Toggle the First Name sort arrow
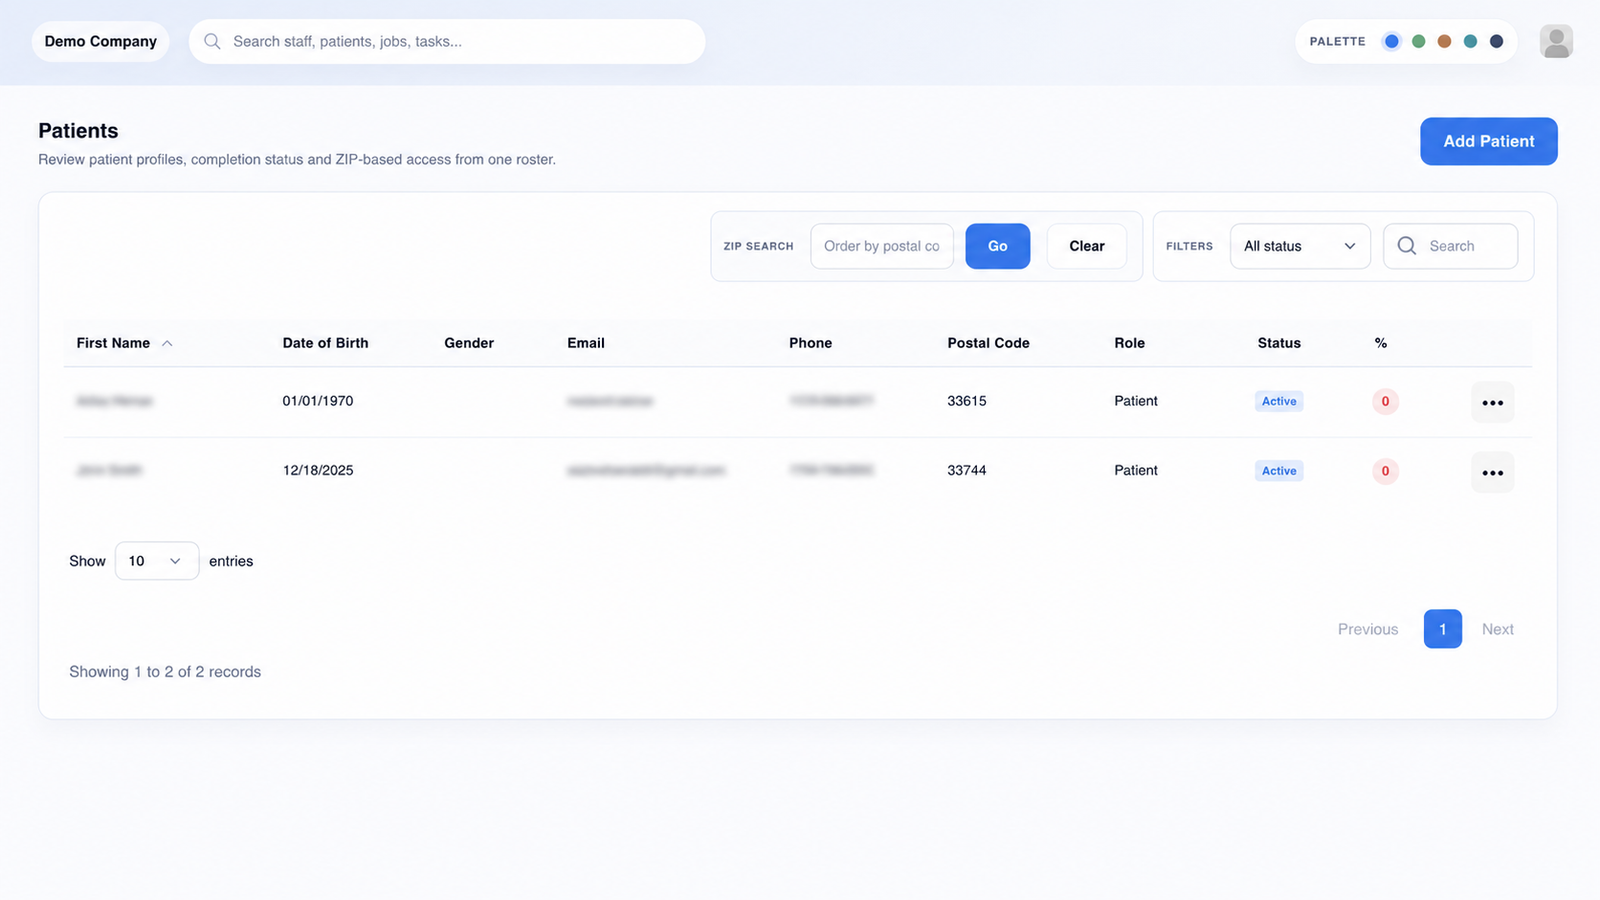 167,343
